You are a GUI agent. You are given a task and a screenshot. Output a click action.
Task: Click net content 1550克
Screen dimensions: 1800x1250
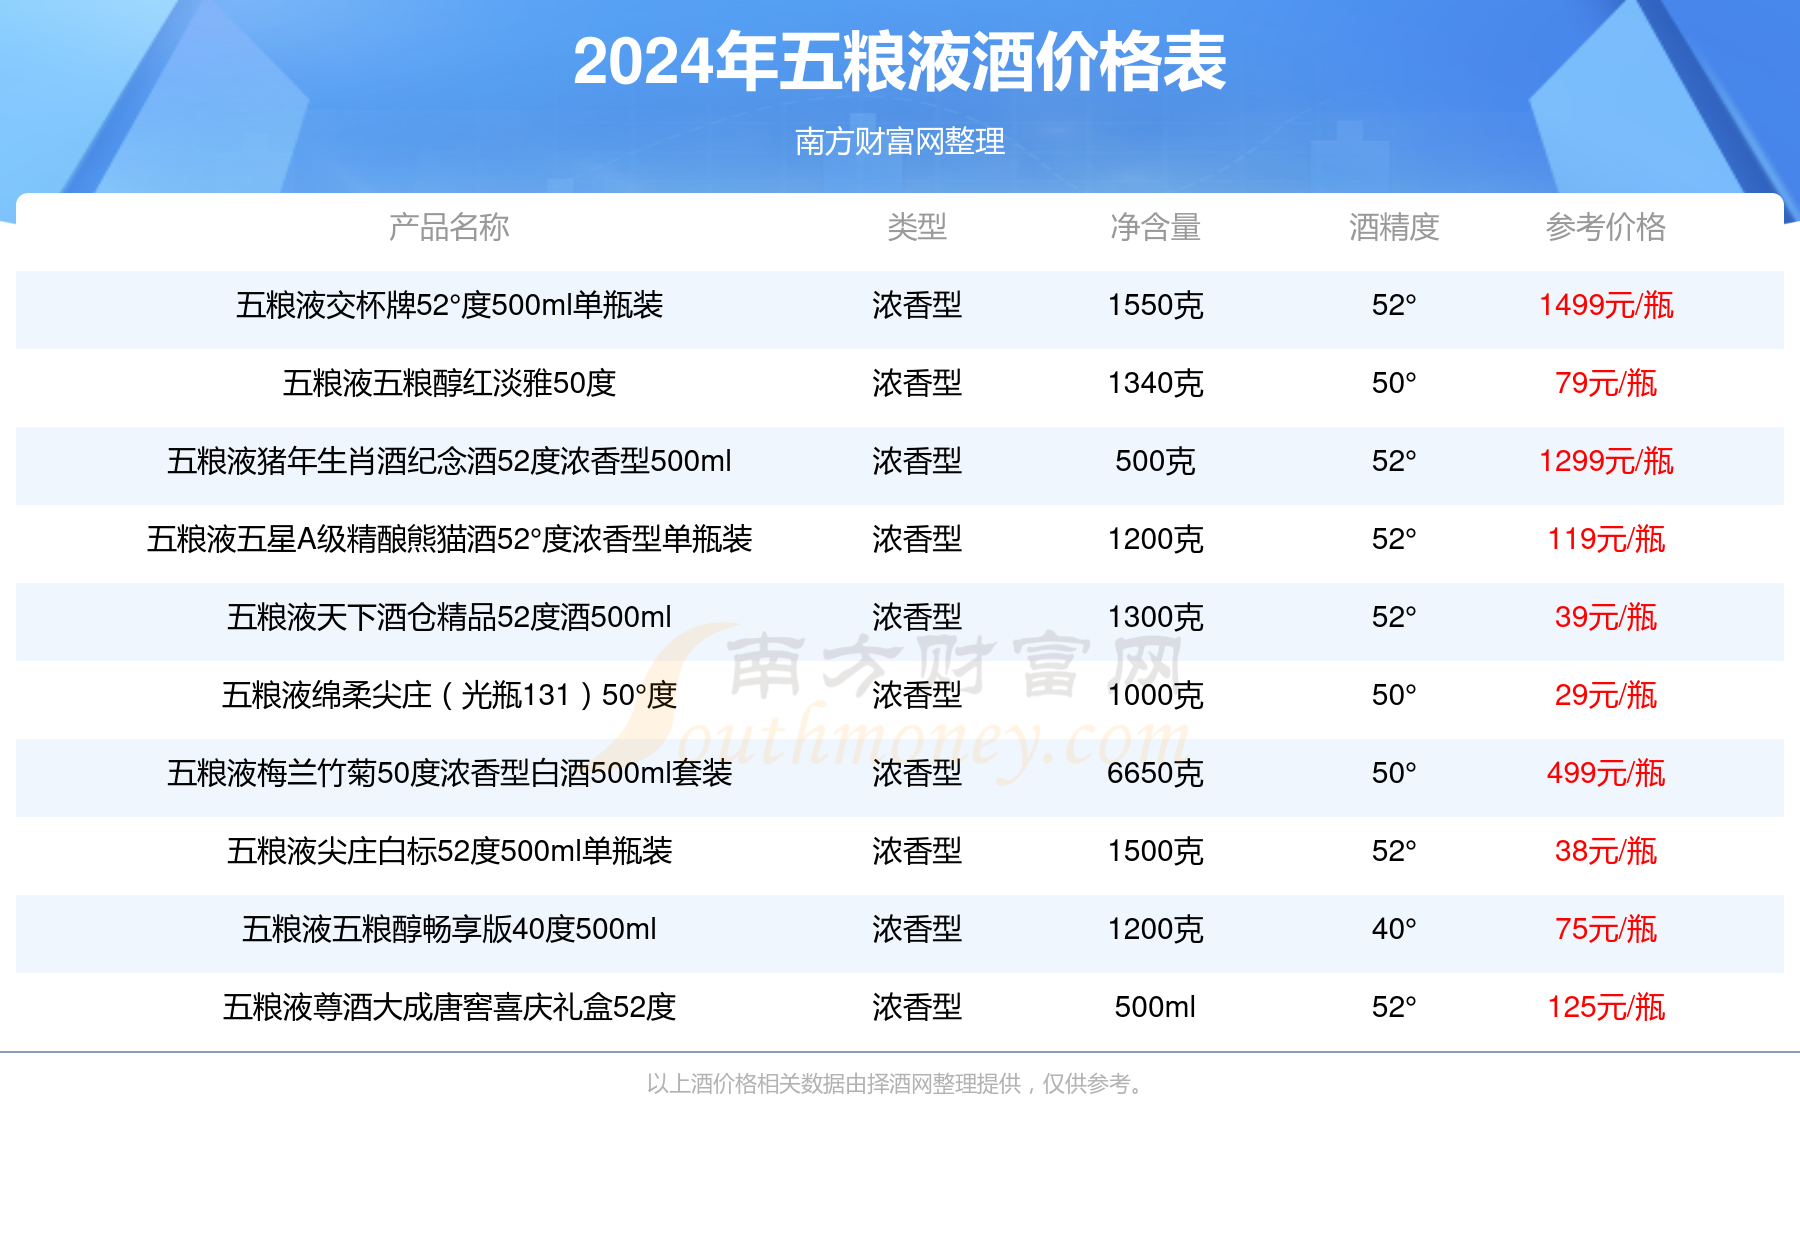(x=1155, y=305)
